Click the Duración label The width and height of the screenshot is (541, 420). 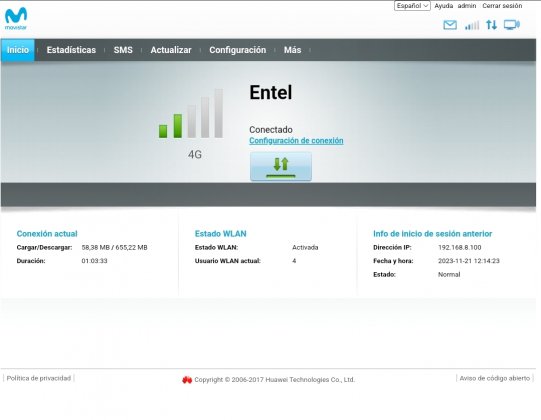point(31,261)
